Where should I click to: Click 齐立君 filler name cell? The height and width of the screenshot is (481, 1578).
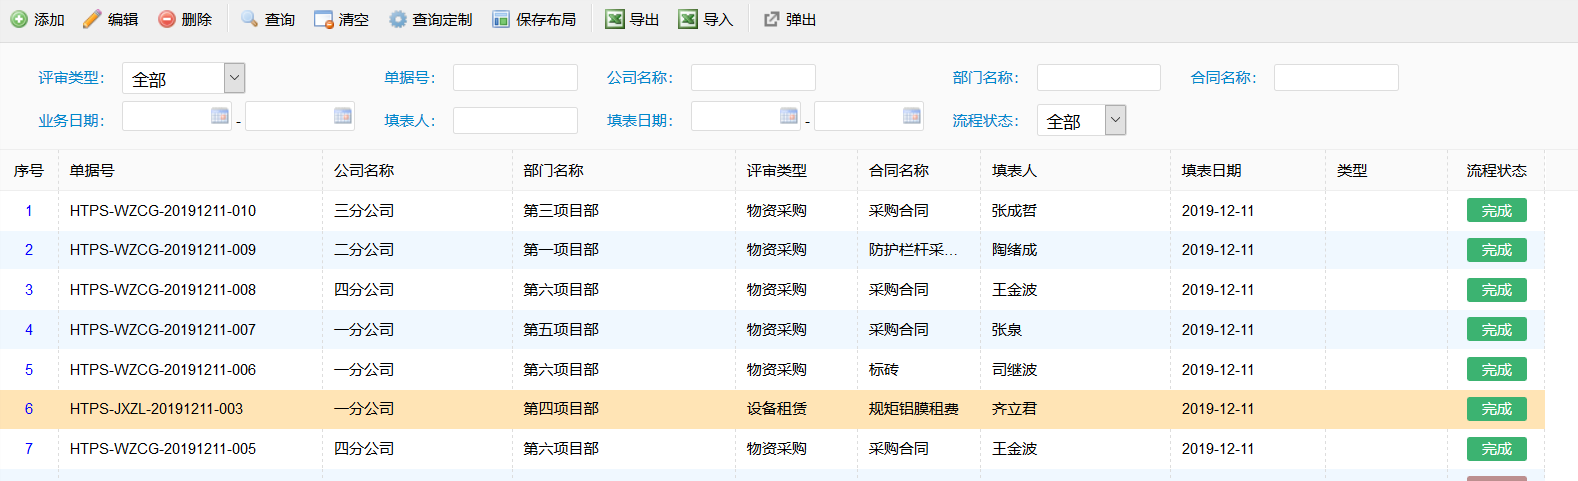pos(1014,409)
